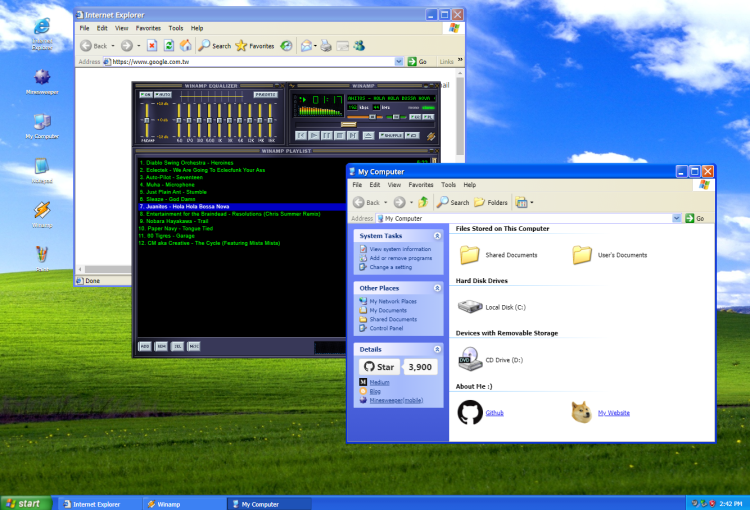Select the Shared Documents folder icon

(469, 255)
